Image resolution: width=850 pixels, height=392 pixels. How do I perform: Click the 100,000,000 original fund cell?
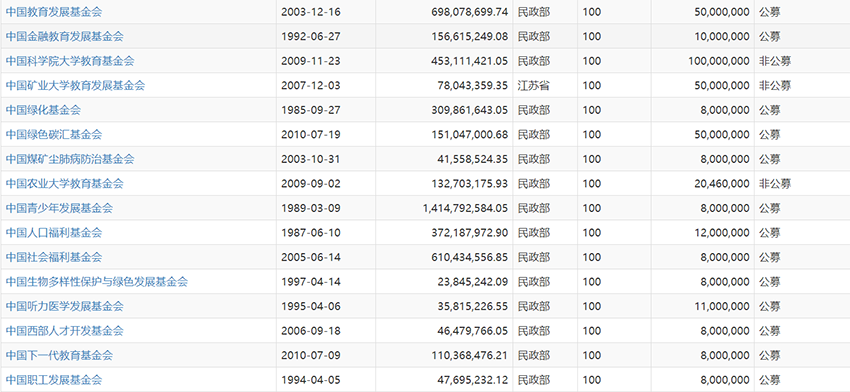pos(703,61)
